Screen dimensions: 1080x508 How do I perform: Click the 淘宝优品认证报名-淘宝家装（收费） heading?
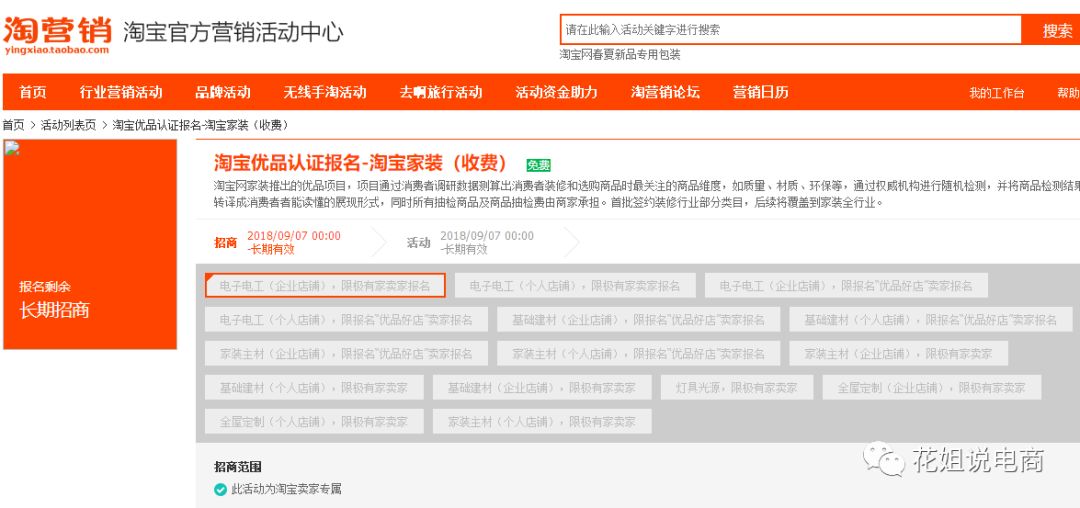pos(361,163)
